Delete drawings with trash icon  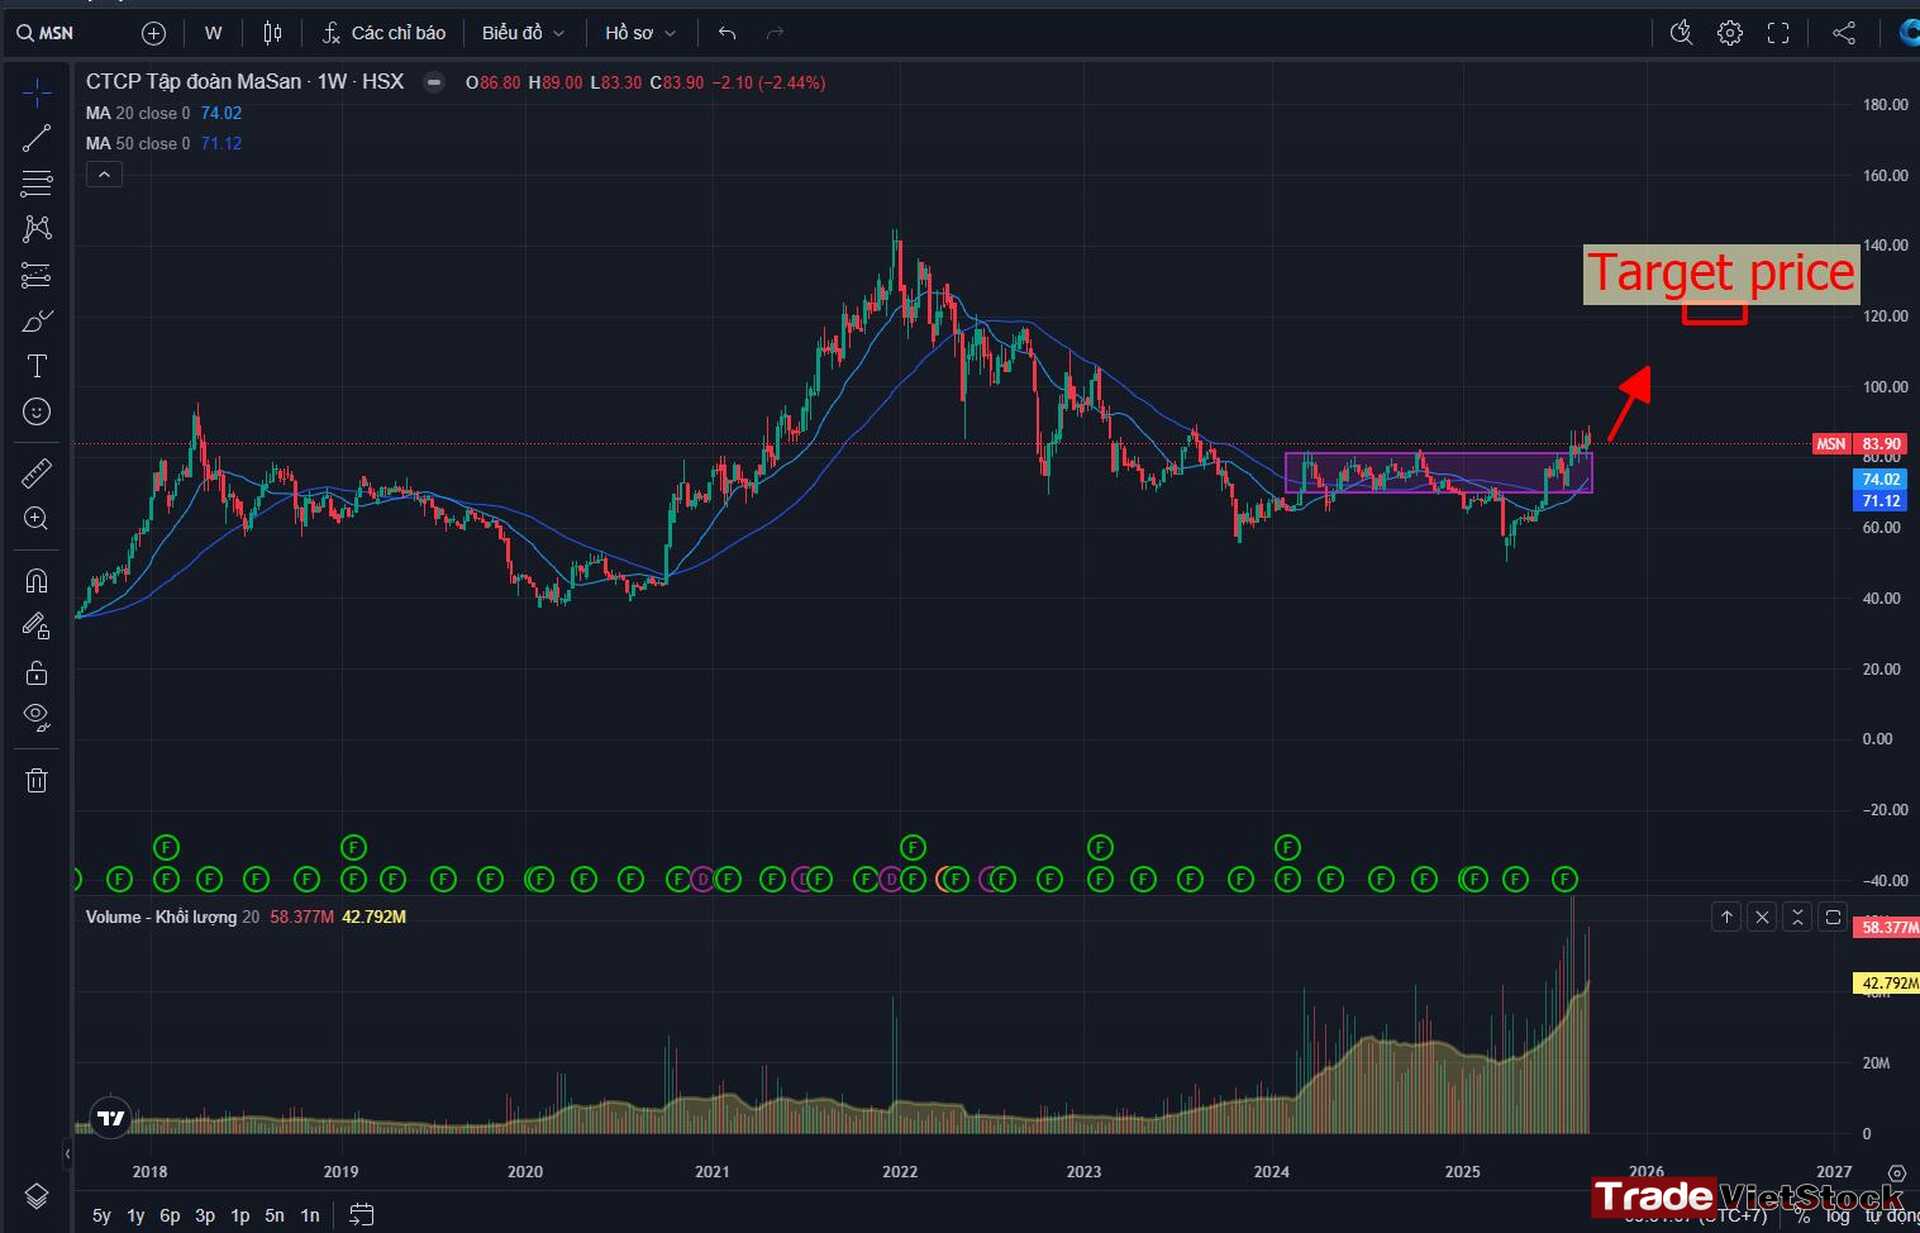[37, 780]
